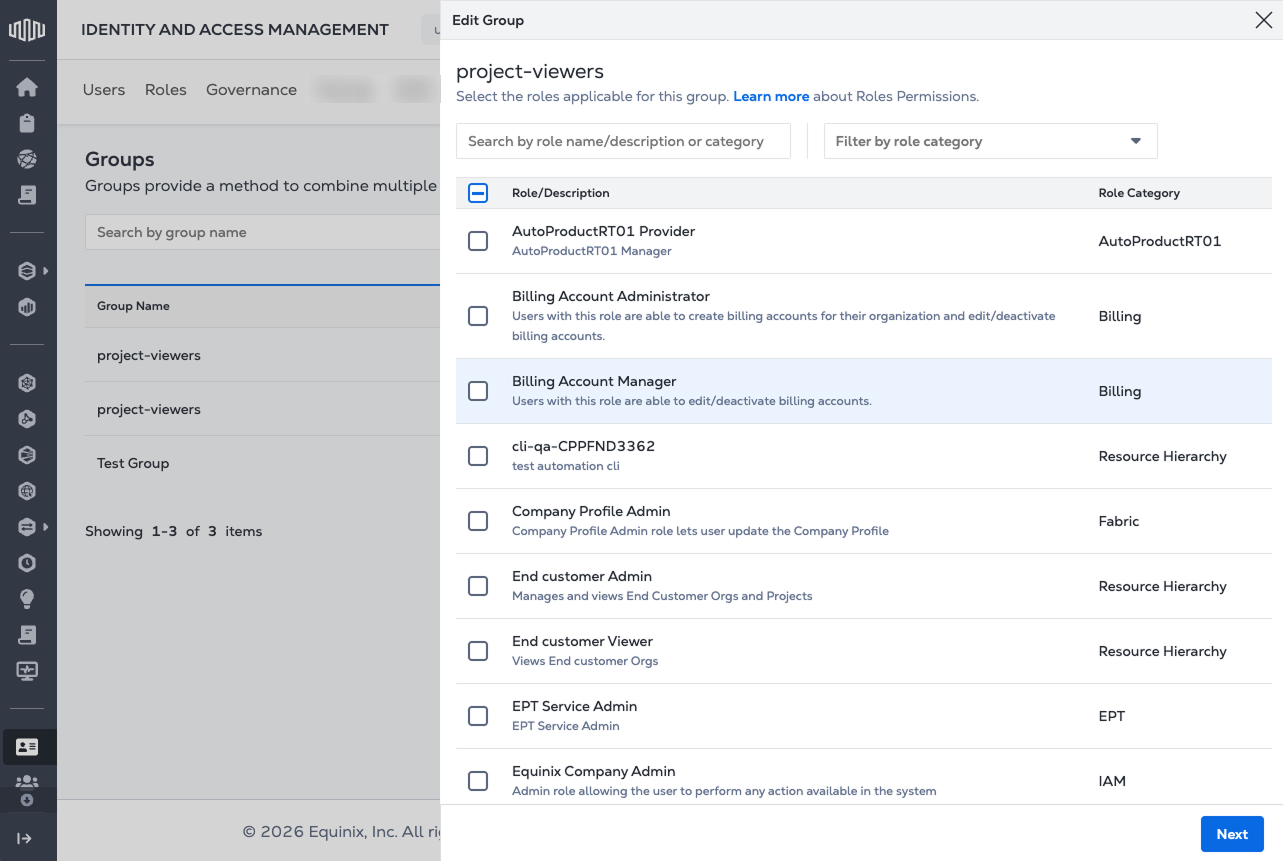
Task: Close the Edit Group panel
Action: (x=1263, y=20)
